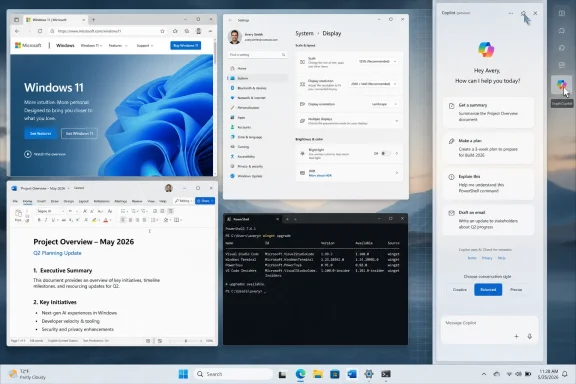Click the user avatar in Word title bar

[169, 188]
